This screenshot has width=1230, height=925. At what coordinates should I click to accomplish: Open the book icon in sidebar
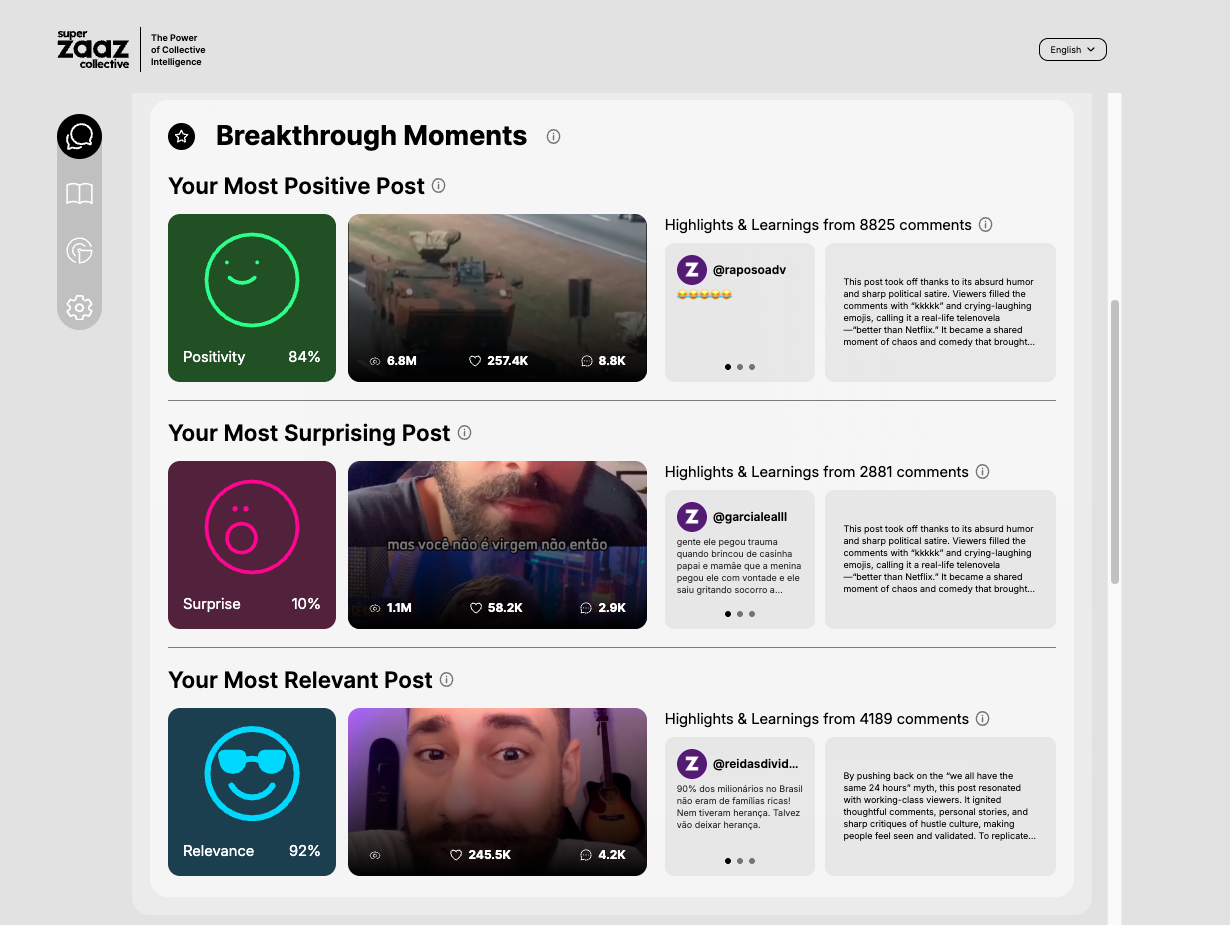point(79,194)
